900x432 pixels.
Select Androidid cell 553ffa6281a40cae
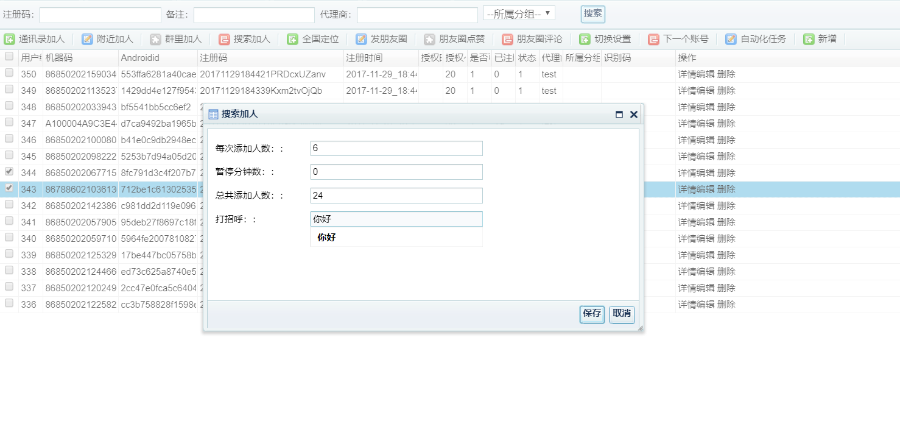point(157,74)
